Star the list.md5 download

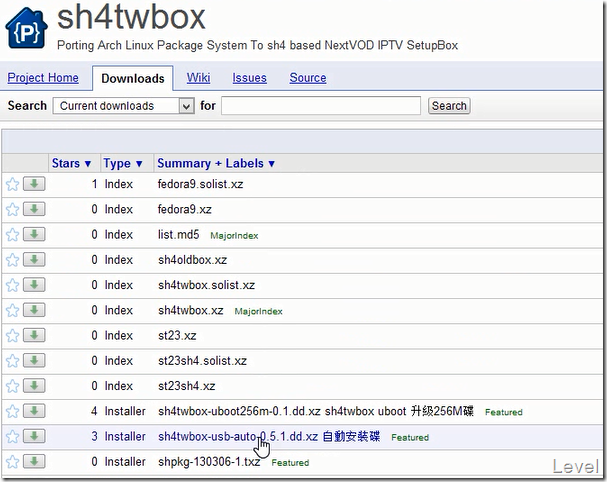(12, 235)
